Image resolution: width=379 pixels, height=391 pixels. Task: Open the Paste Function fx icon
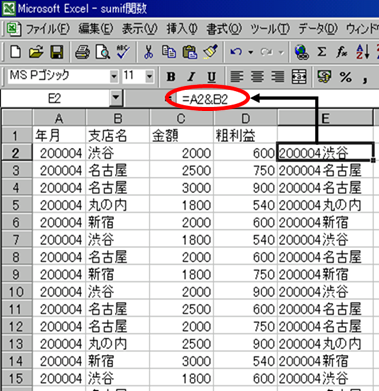(x=342, y=52)
